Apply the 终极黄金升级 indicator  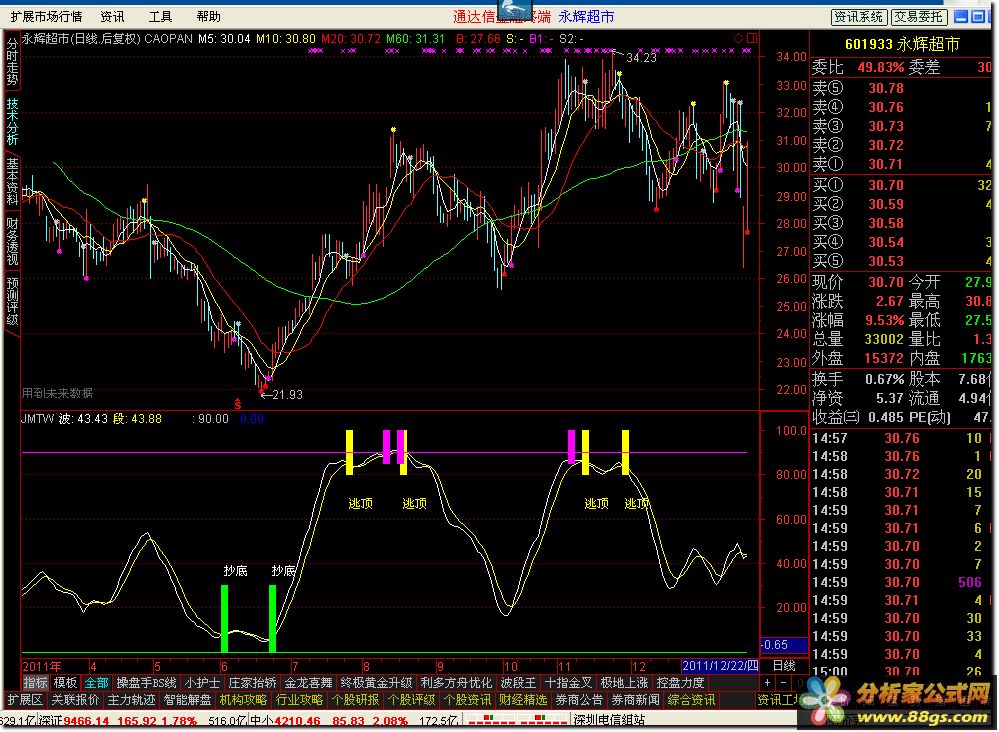pyautogui.click(x=377, y=682)
